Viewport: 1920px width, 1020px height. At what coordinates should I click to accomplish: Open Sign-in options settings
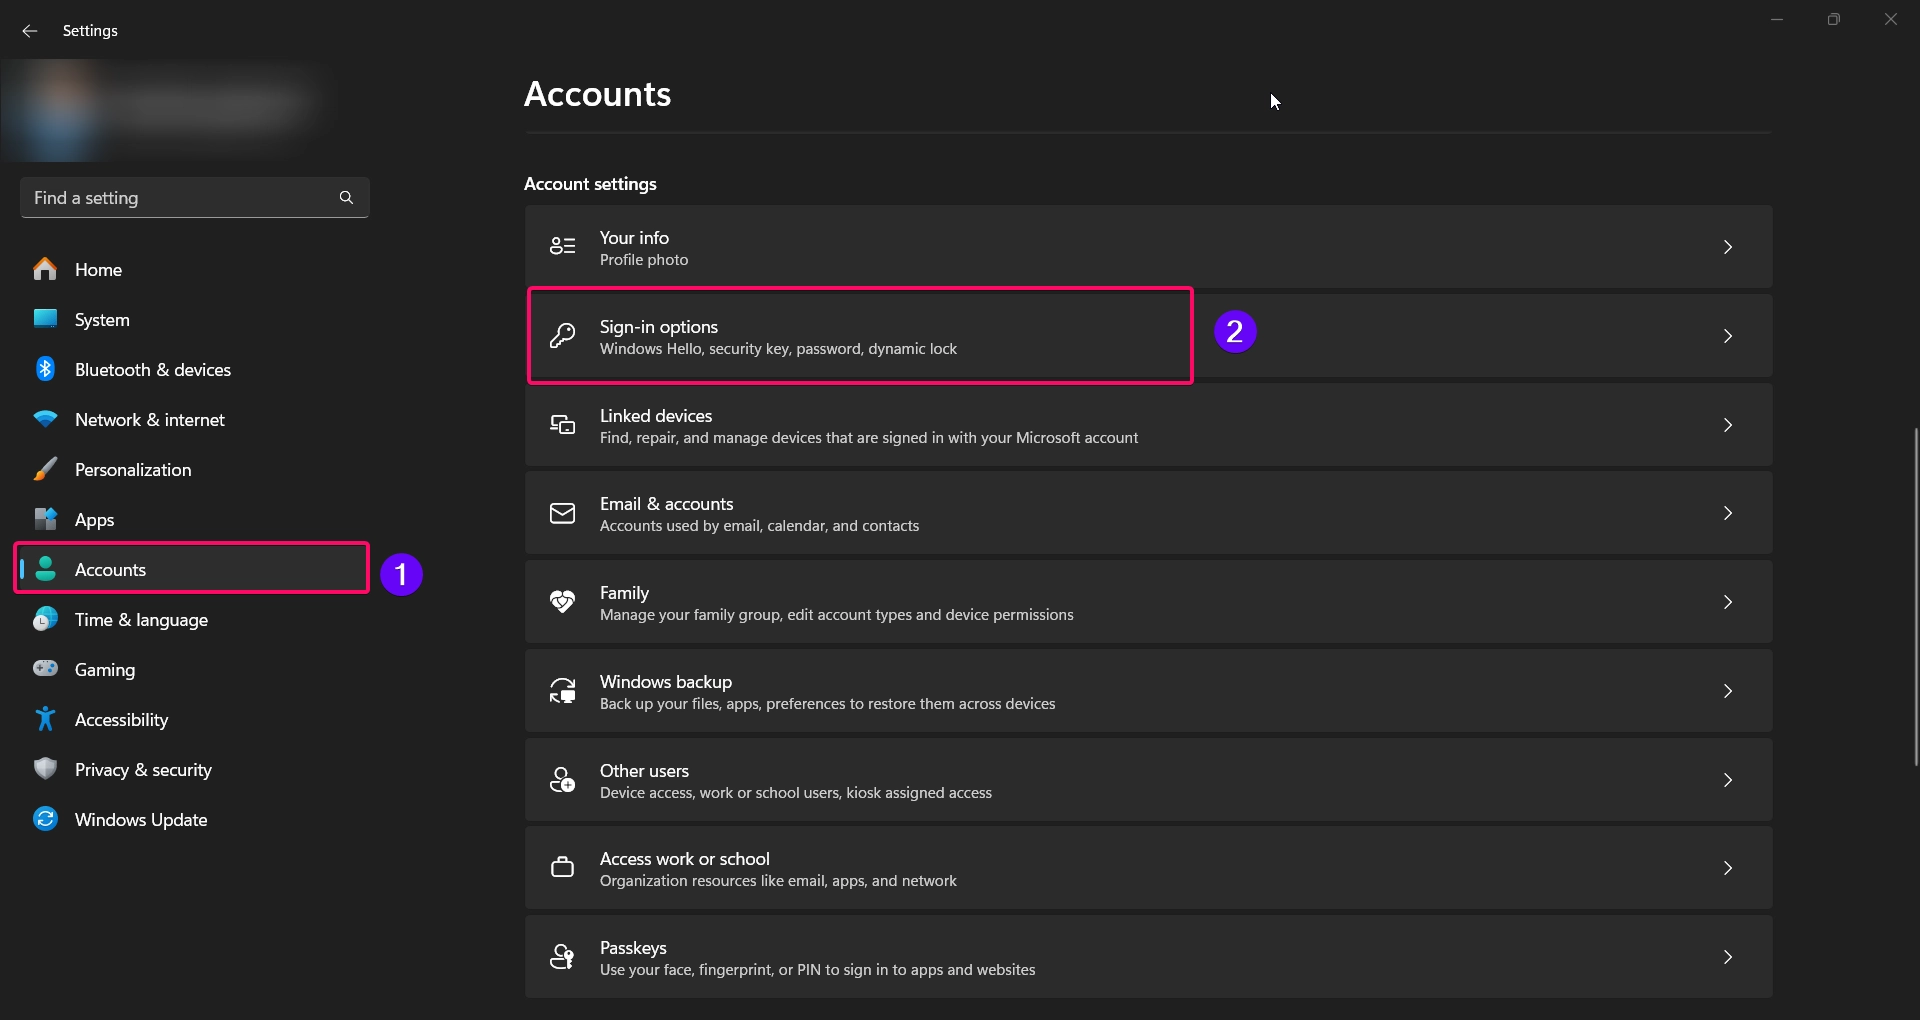pyautogui.click(x=1148, y=336)
